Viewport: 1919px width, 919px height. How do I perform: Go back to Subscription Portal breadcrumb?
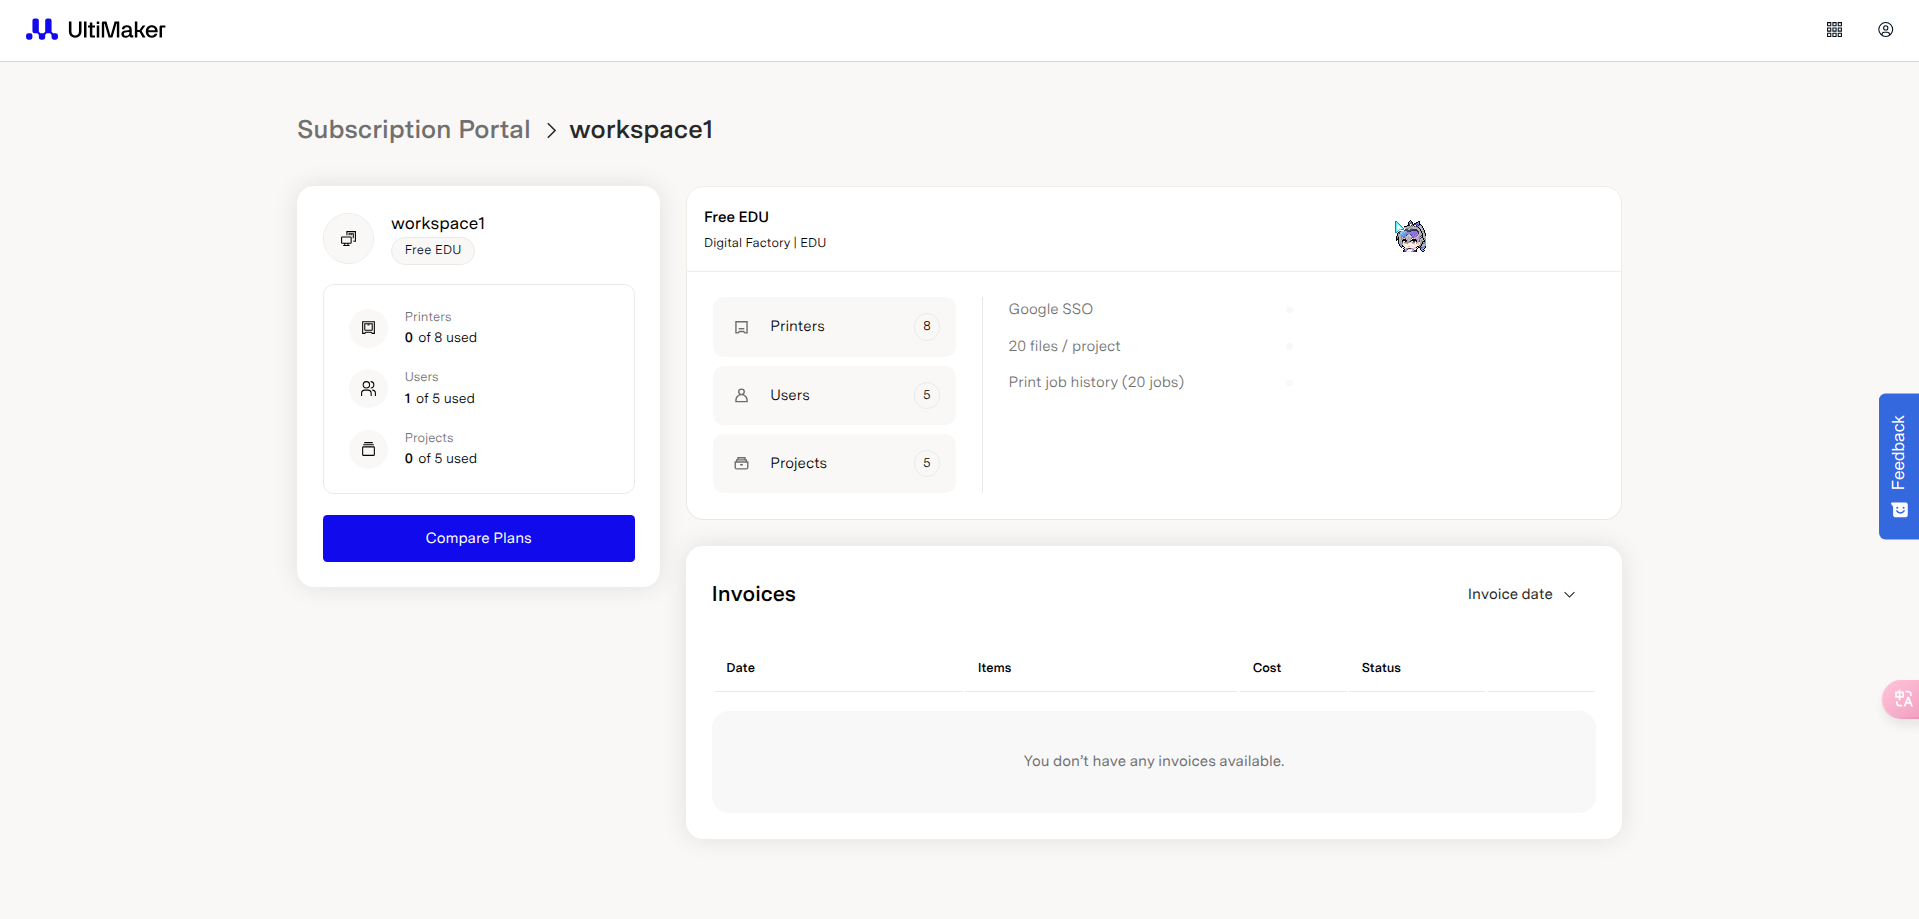tap(413, 130)
